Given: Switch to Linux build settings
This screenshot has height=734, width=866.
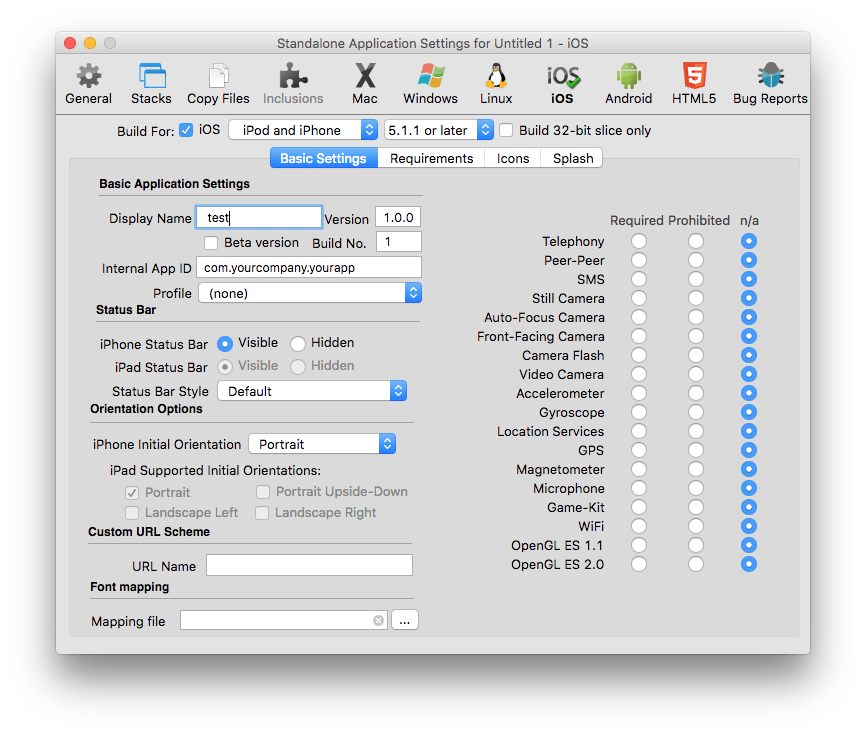Looking at the screenshot, I should (496, 83).
